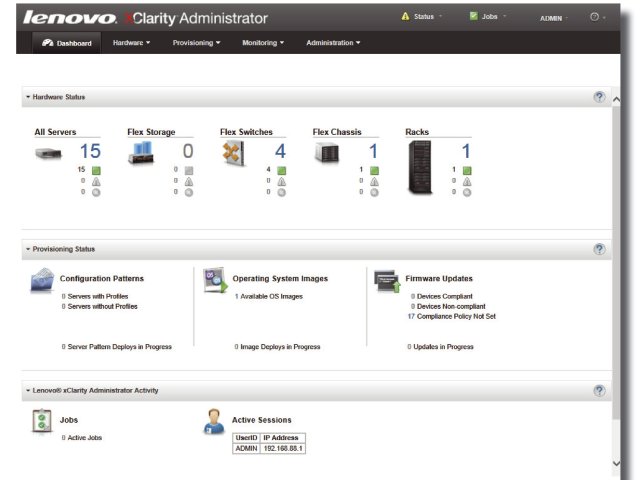The height and width of the screenshot is (480, 640).
Task: Click 0 Image Deploys in Progress
Action: click(x=277, y=347)
